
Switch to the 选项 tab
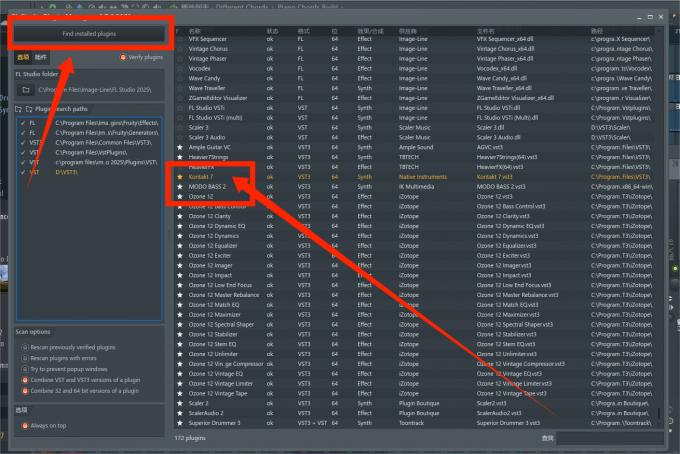pos(23,57)
